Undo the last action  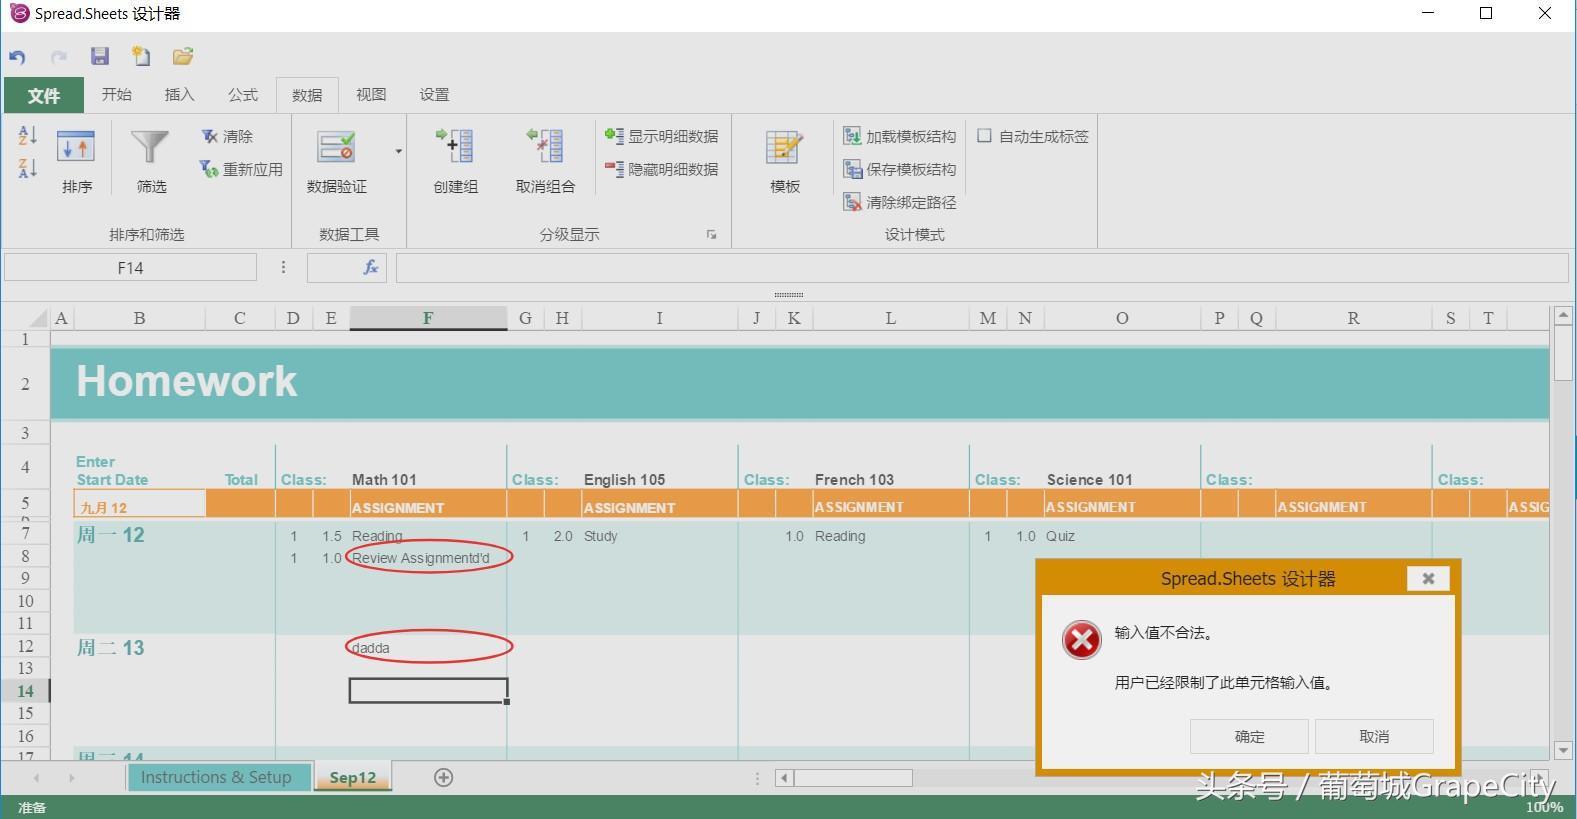point(17,57)
